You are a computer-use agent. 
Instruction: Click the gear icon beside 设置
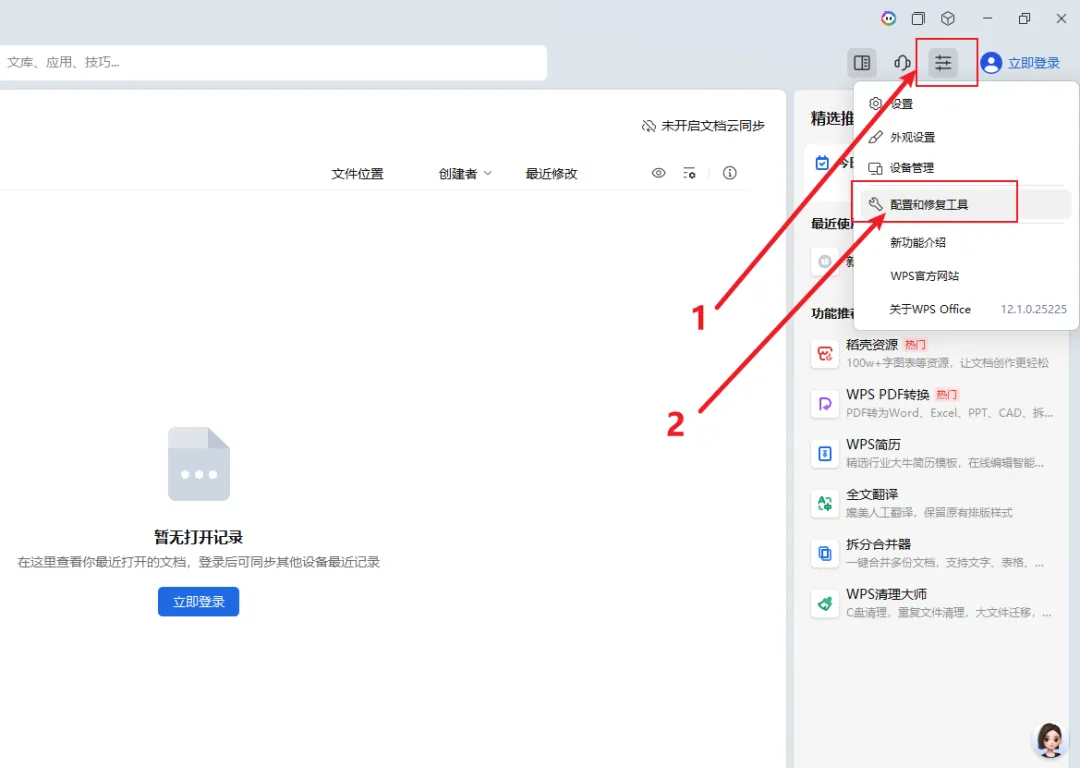(875, 103)
